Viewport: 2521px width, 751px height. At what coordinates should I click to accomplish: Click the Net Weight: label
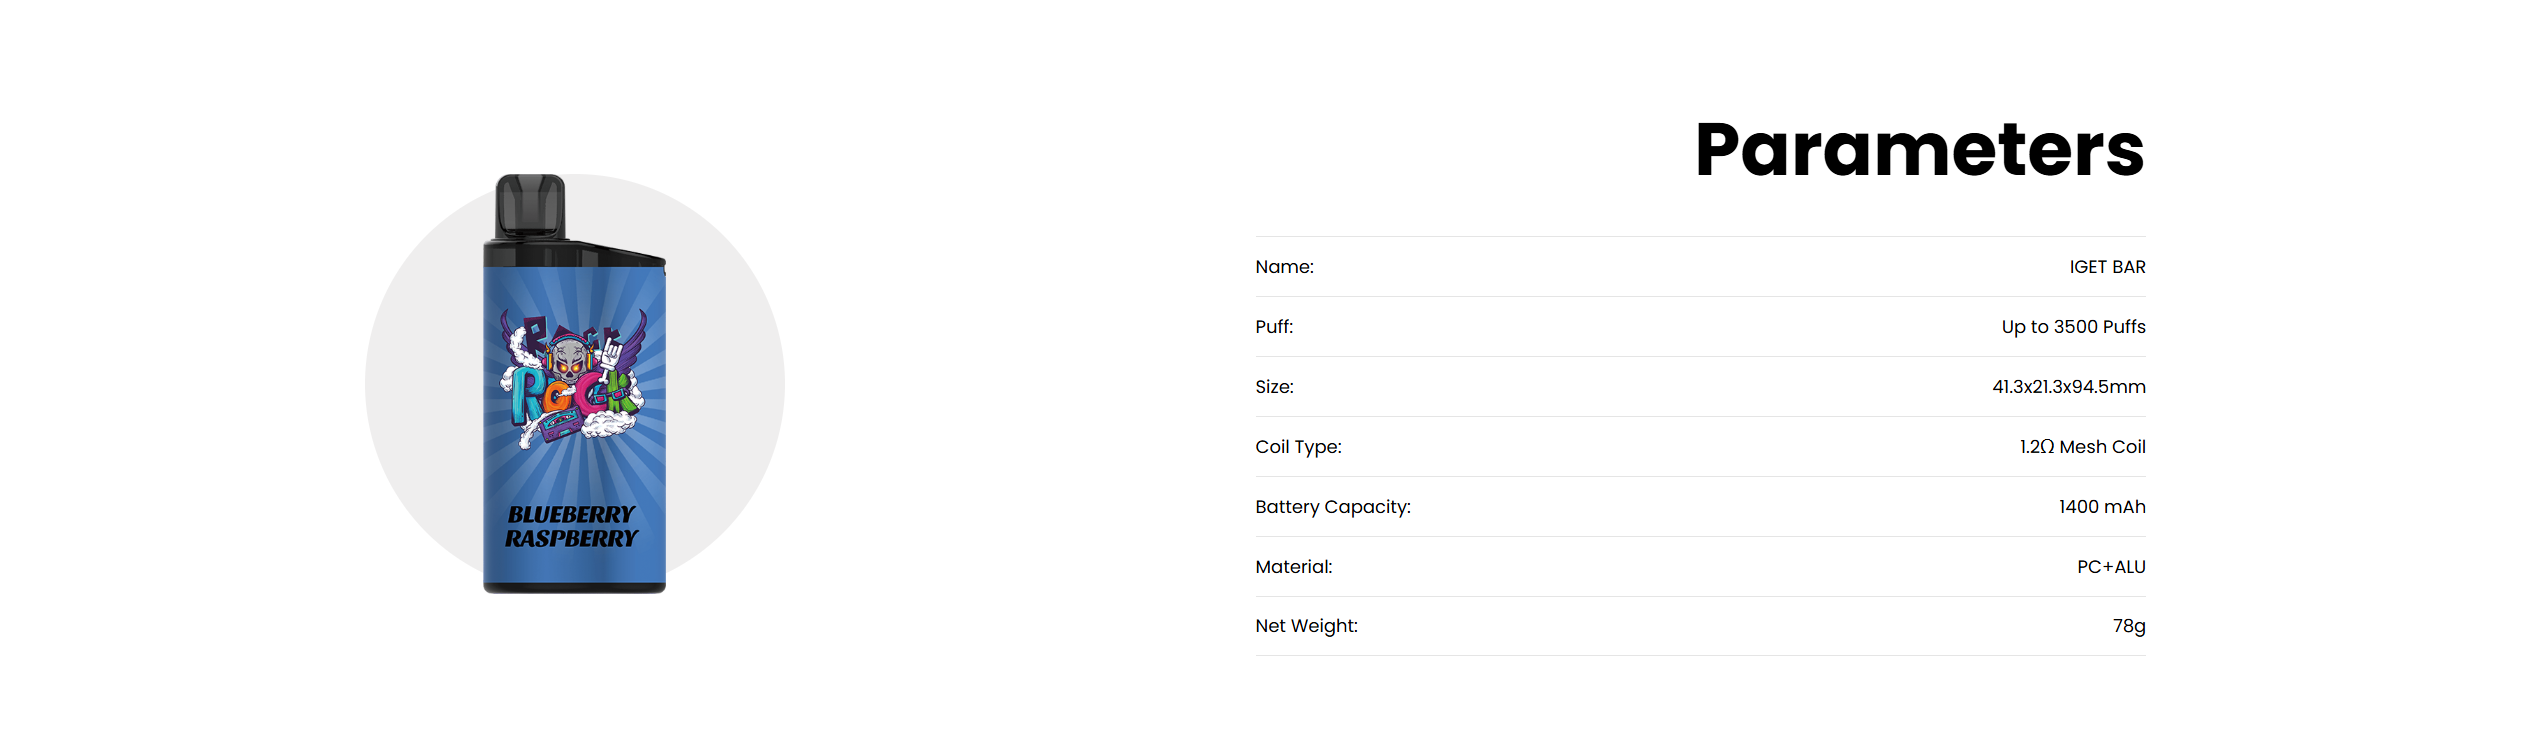1306,626
